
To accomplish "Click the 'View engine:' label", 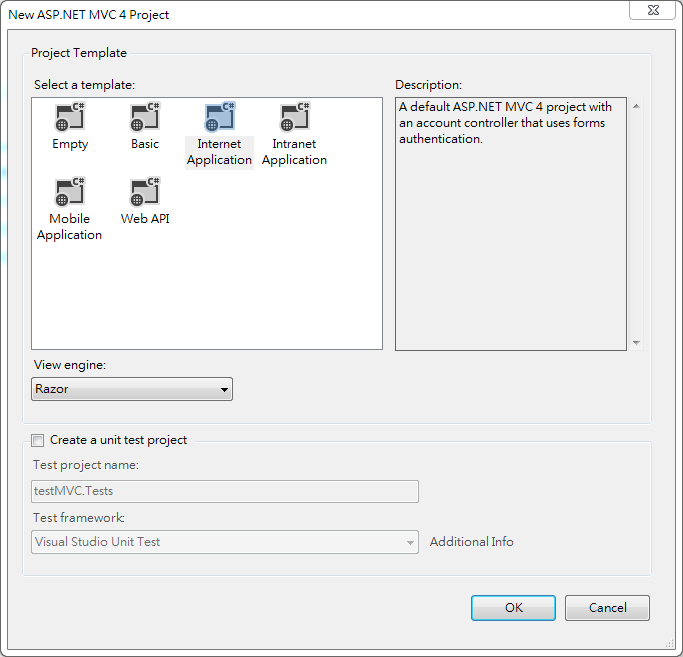I will pyautogui.click(x=70, y=365).
